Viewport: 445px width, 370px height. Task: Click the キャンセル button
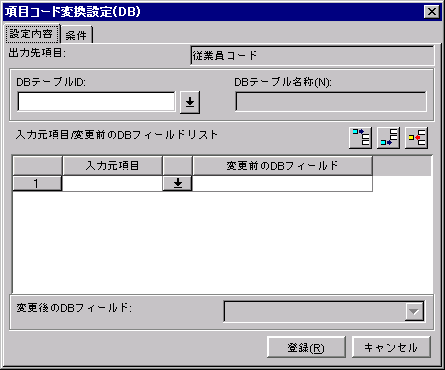point(391,347)
